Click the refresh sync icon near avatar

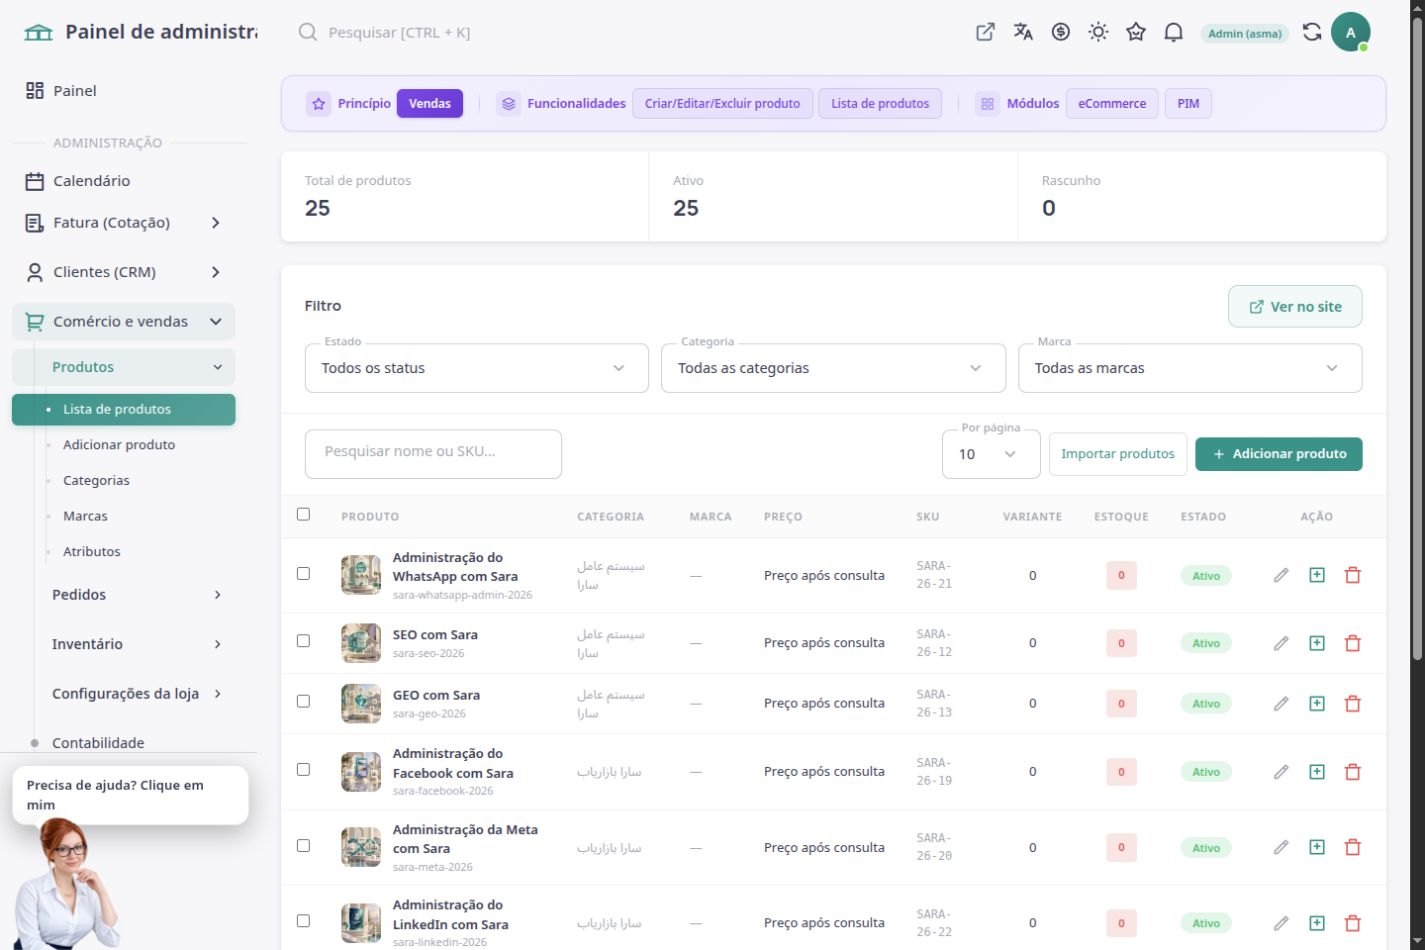(x=1312, y=32)
